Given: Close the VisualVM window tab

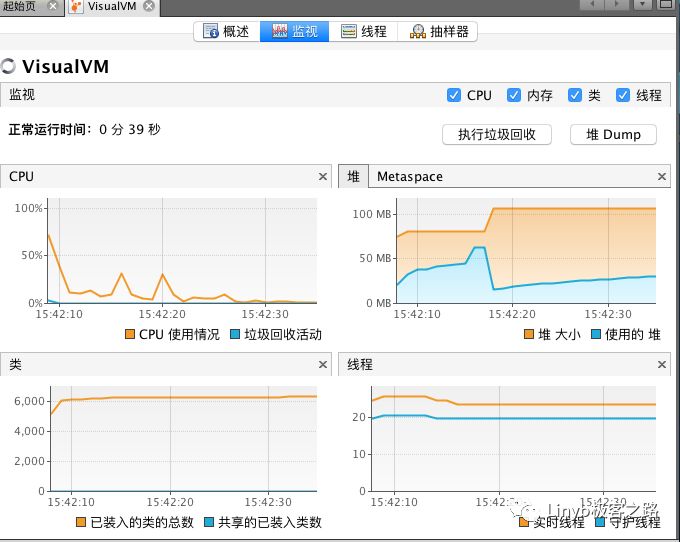Looking at the screenshot, I should 149,6.
